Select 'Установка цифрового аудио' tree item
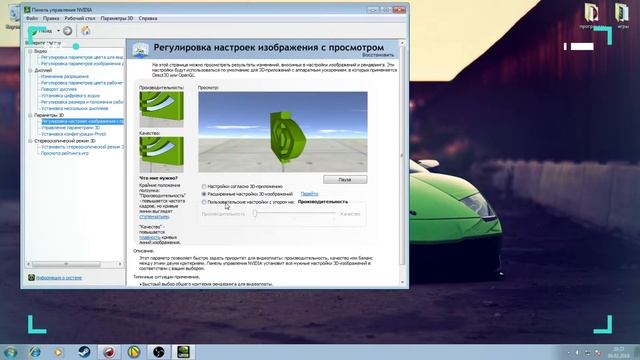640x360 pixels. pyautogui.click(x=70, y=96)
